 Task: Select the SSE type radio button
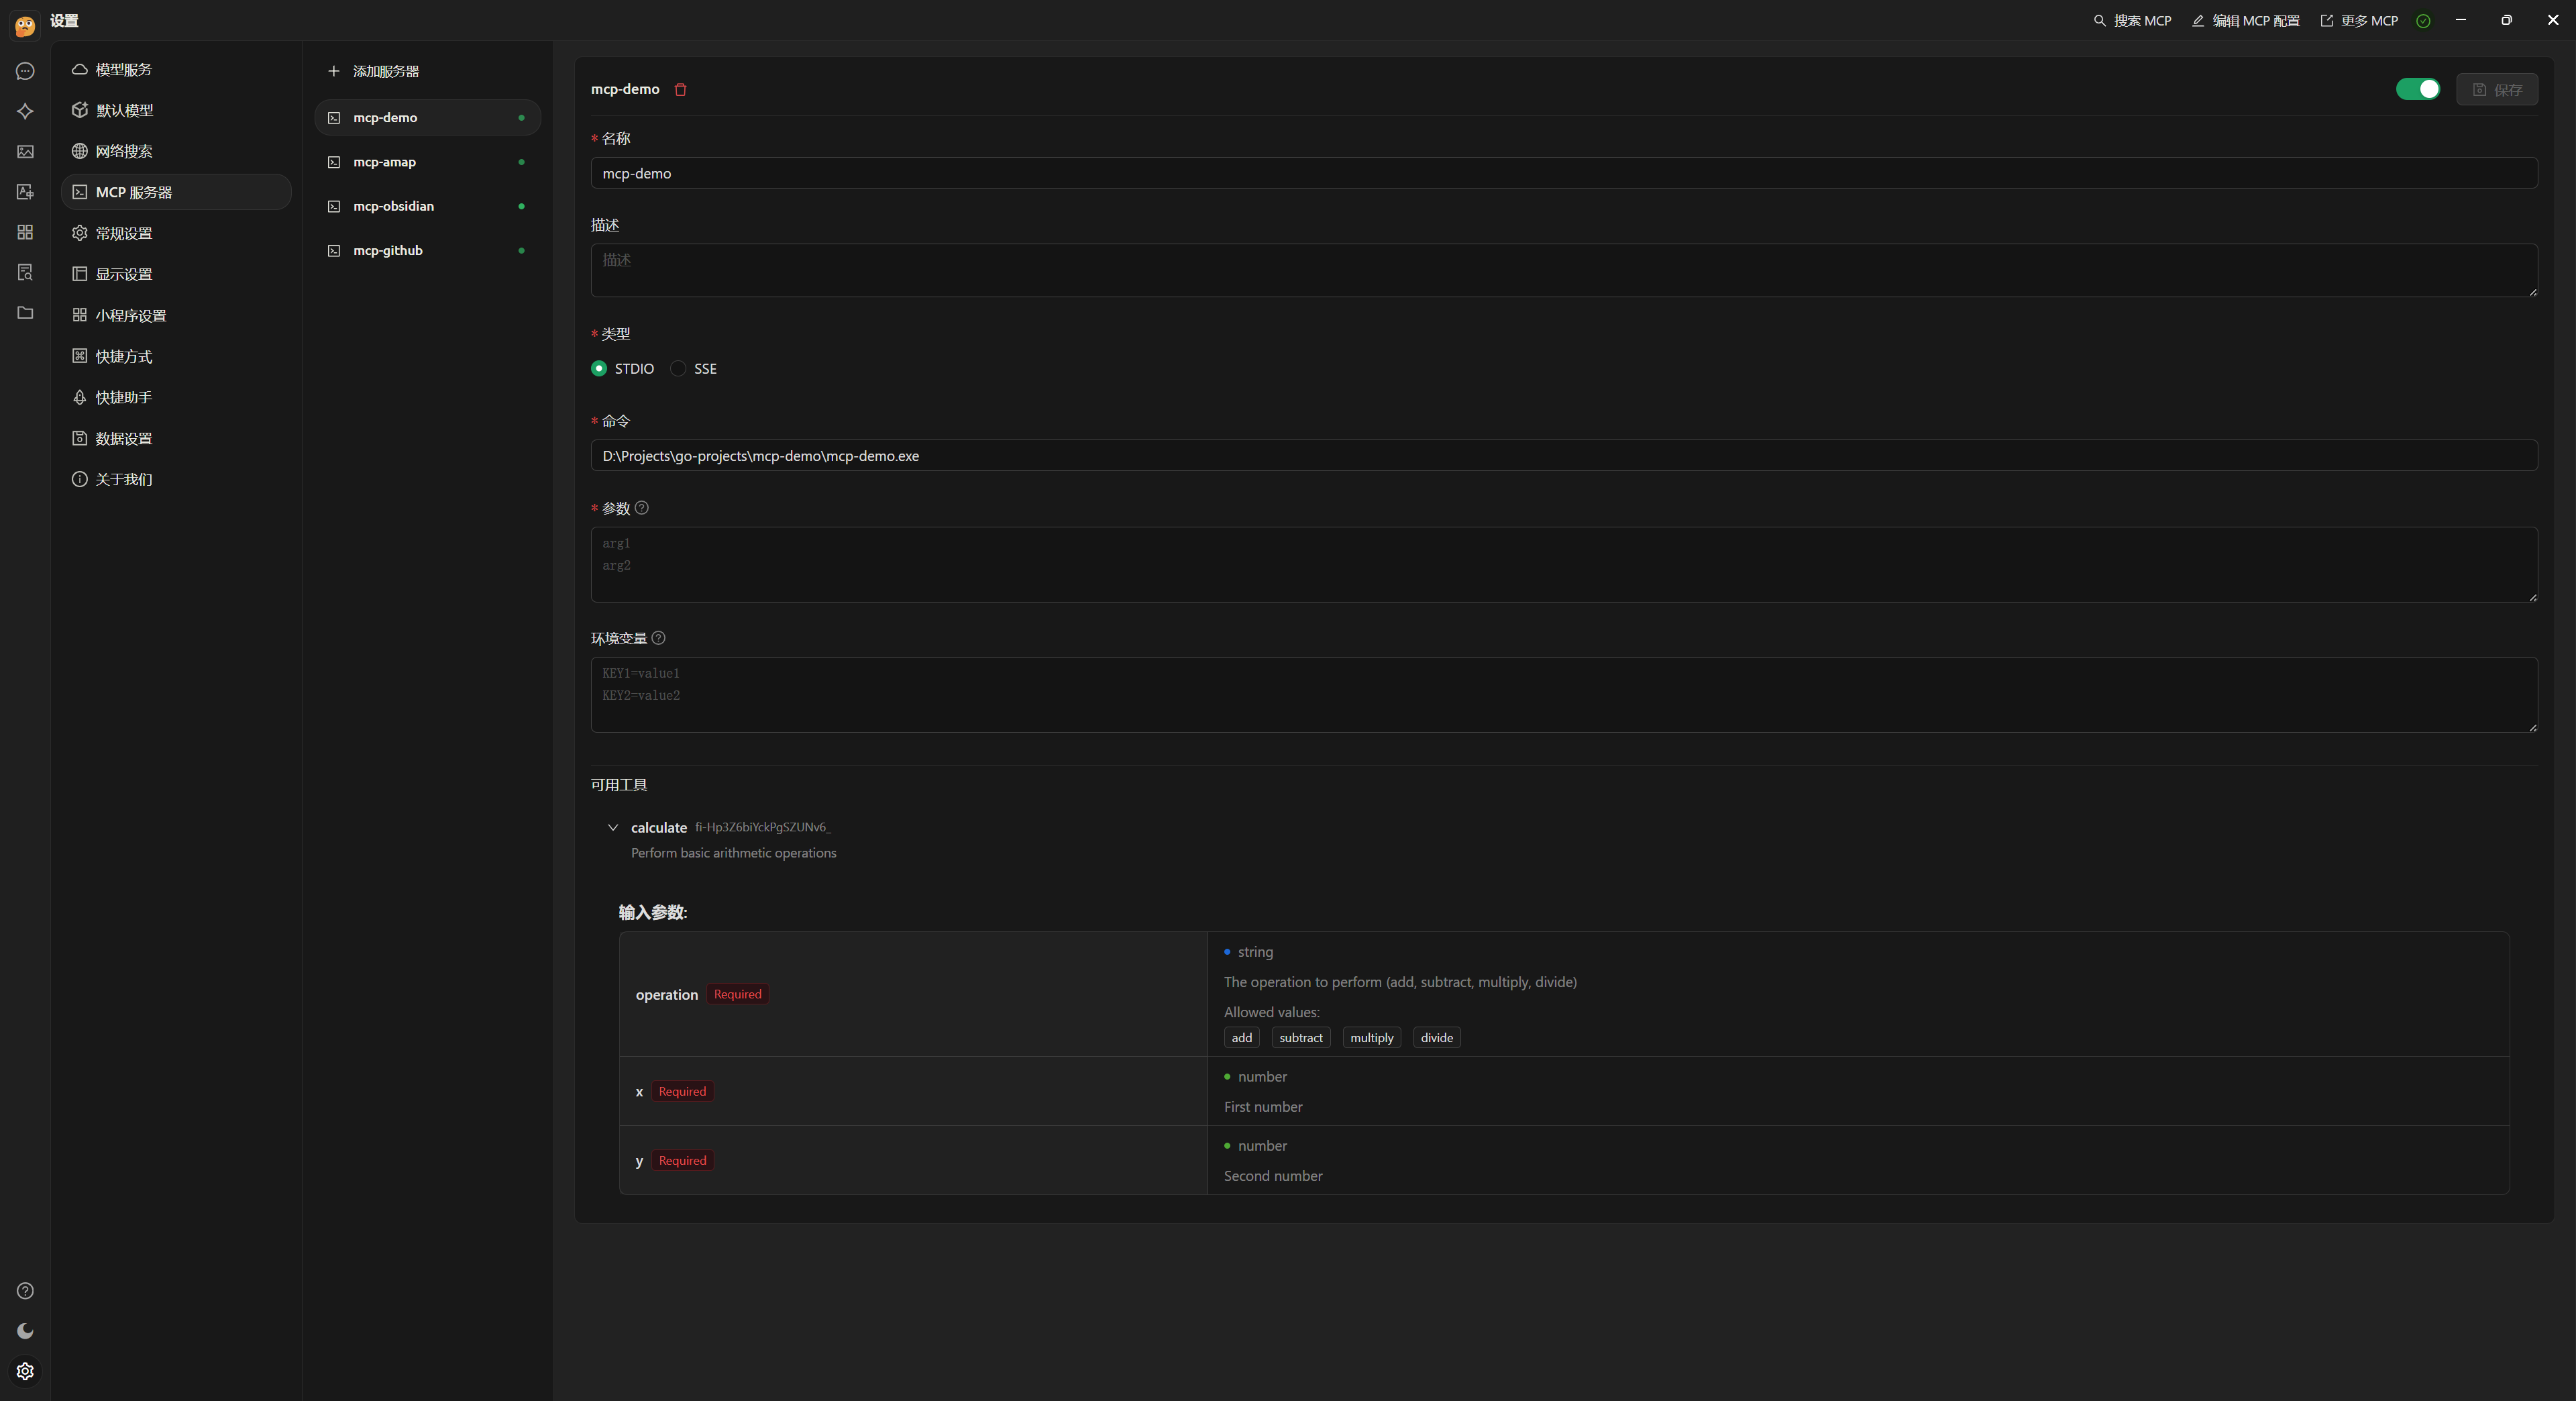click(x=678, y=369)
